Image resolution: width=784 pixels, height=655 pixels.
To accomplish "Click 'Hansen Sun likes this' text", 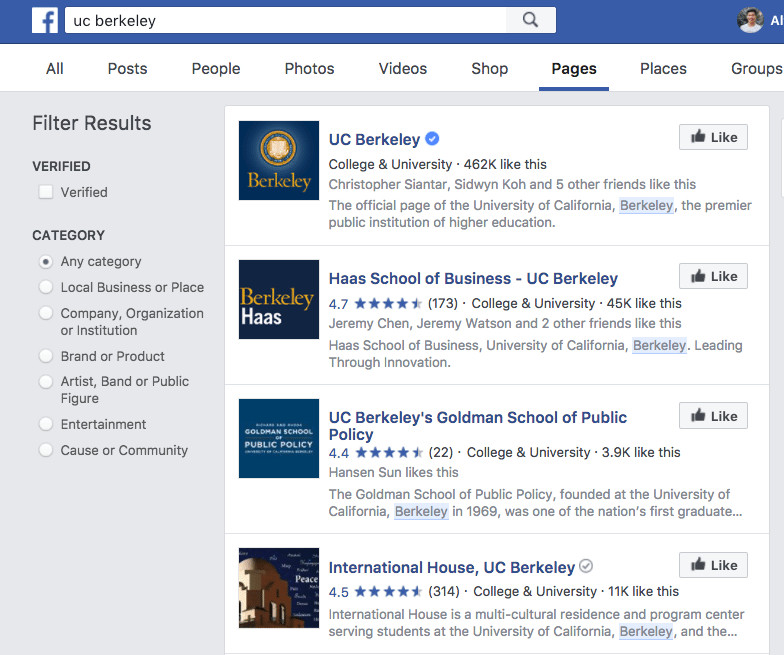I will (394, 472).
